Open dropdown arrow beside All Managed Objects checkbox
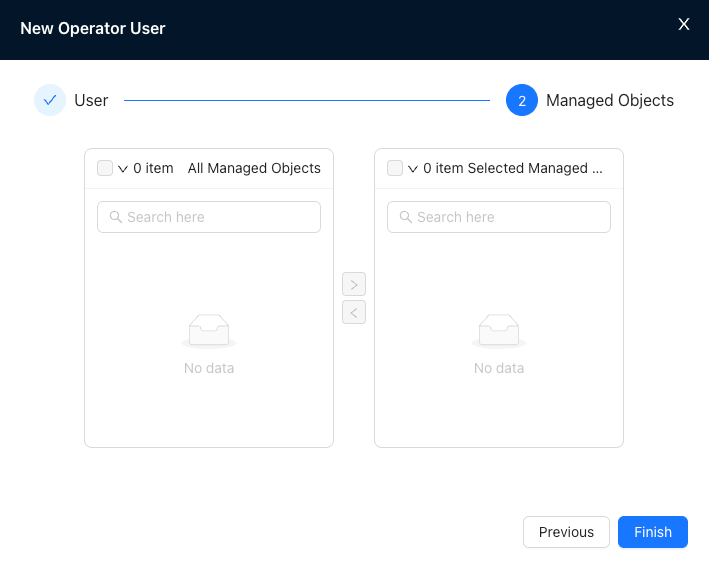709x563 pixels. coord(123,169)
